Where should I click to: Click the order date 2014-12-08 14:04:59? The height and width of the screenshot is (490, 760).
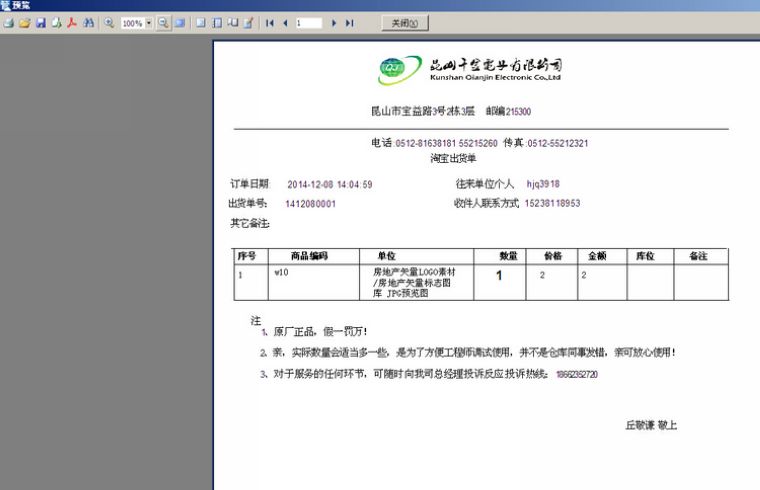(330, 185)
